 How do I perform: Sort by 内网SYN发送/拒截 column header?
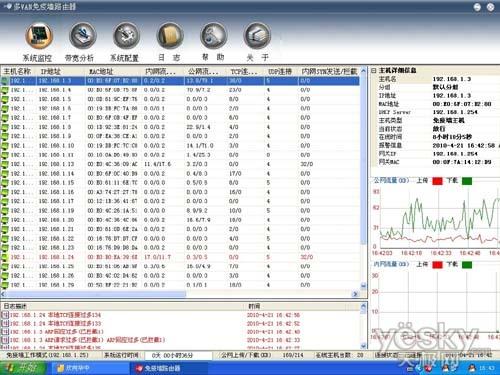coord(329,71)
